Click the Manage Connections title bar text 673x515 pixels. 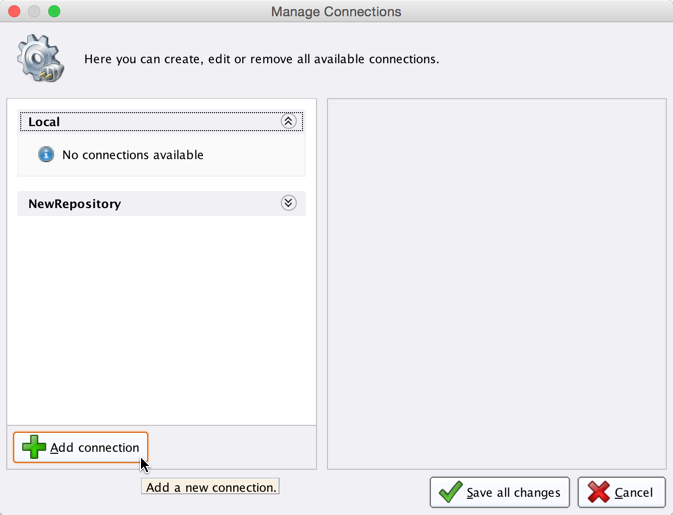pyautogui.click(x=336, y=12)
